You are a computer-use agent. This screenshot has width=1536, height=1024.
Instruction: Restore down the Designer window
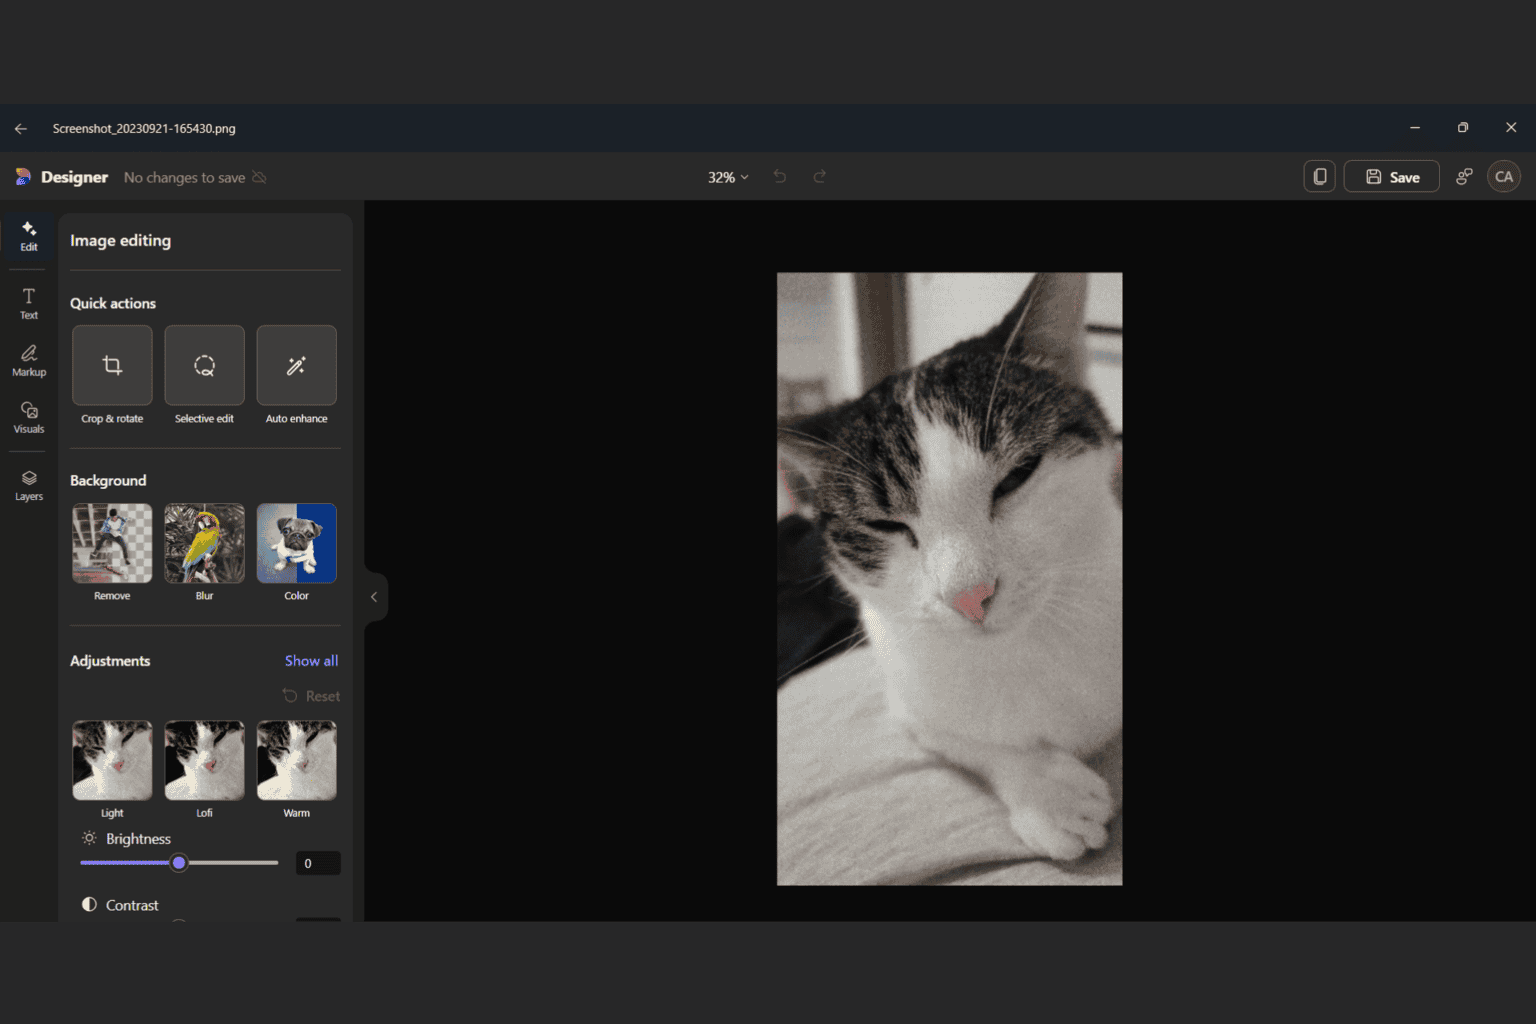click(1463, 127)
